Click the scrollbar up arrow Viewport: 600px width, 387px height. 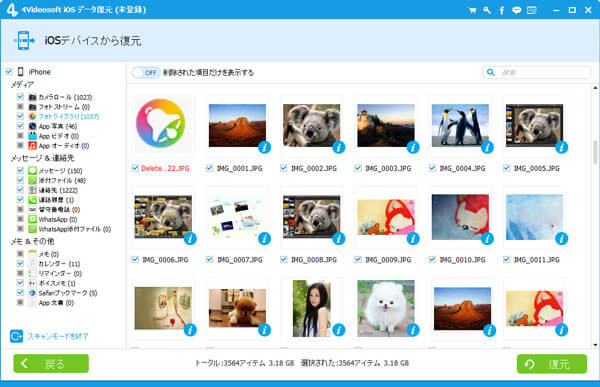[595, 88]
